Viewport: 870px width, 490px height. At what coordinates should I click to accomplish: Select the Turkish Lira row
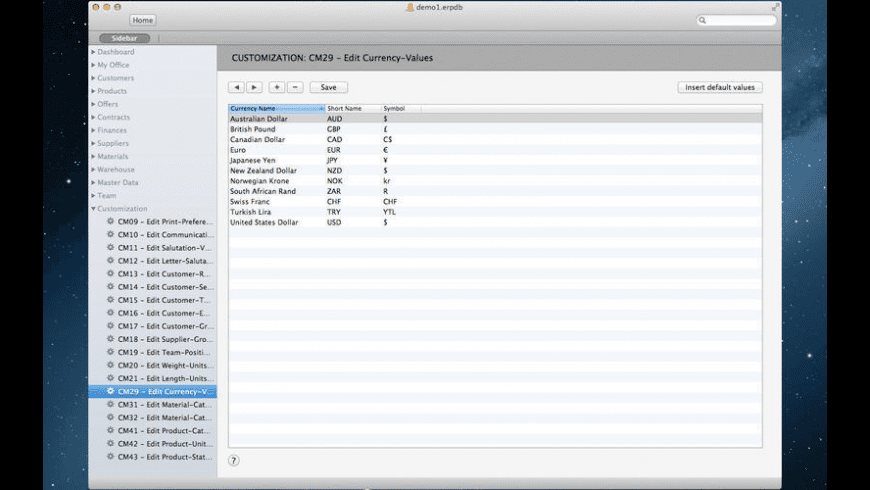point(495,212)
